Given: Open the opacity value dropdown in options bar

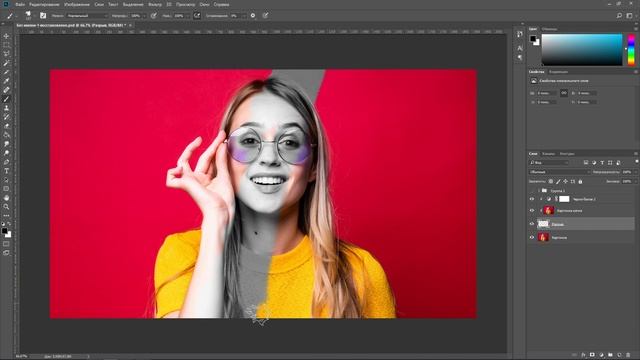Looking at the screenshot, I should (144, 16).
